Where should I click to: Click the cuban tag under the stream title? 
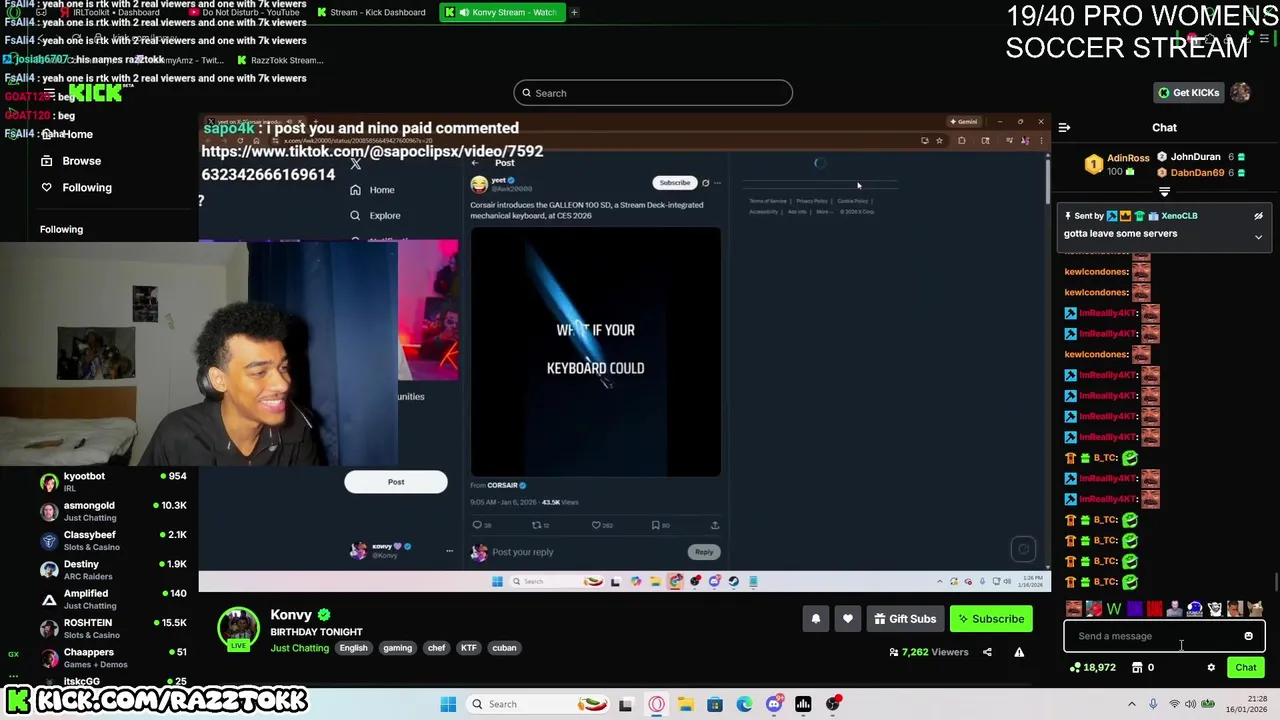pos(504,648)
